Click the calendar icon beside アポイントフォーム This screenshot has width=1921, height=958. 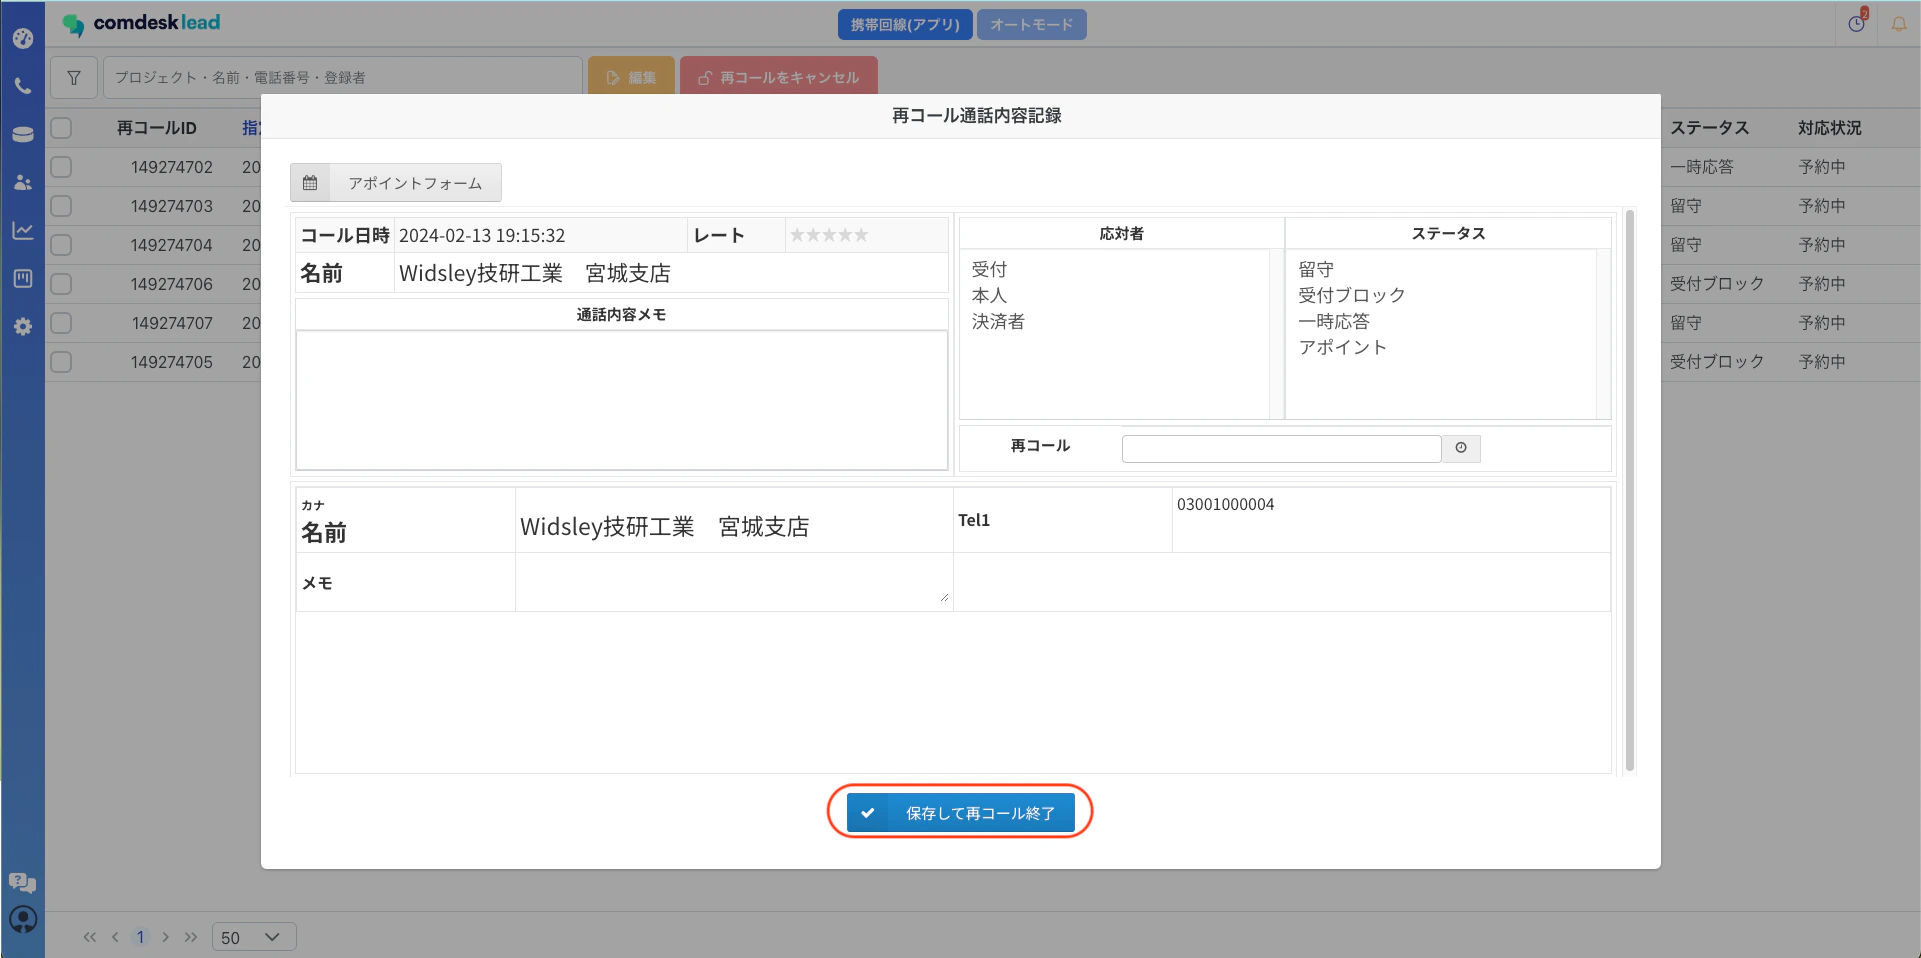310,183
